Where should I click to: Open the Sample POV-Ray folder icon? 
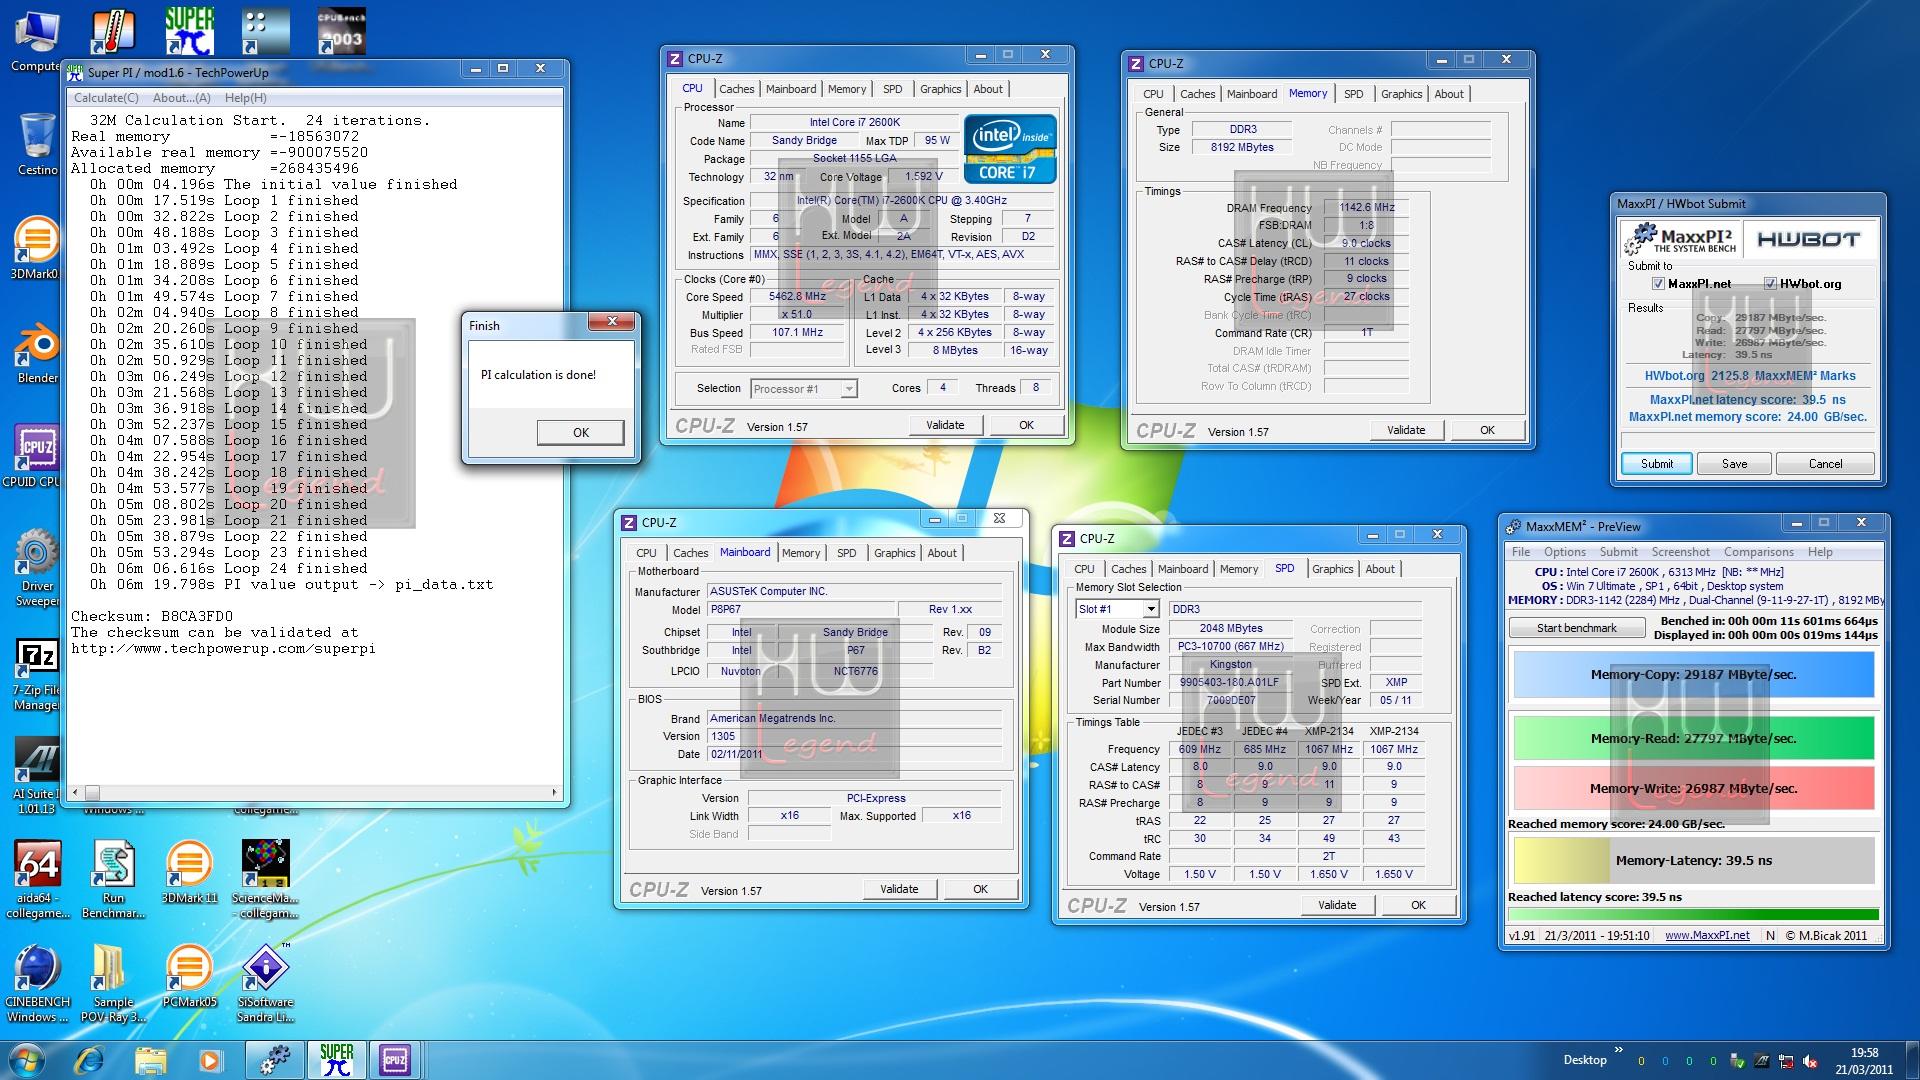click(113, 983)
